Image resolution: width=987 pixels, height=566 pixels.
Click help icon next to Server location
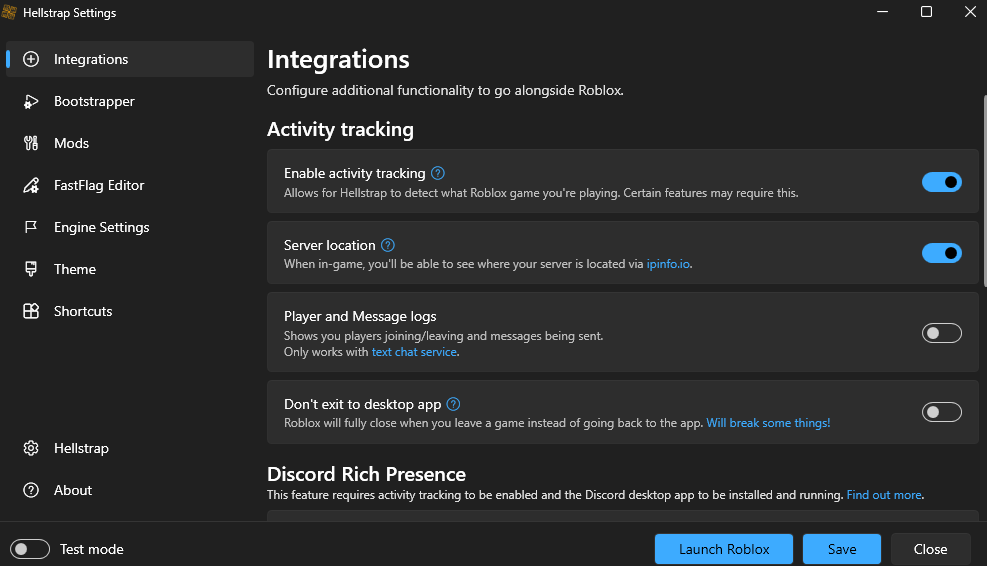(x=388, y=245)
